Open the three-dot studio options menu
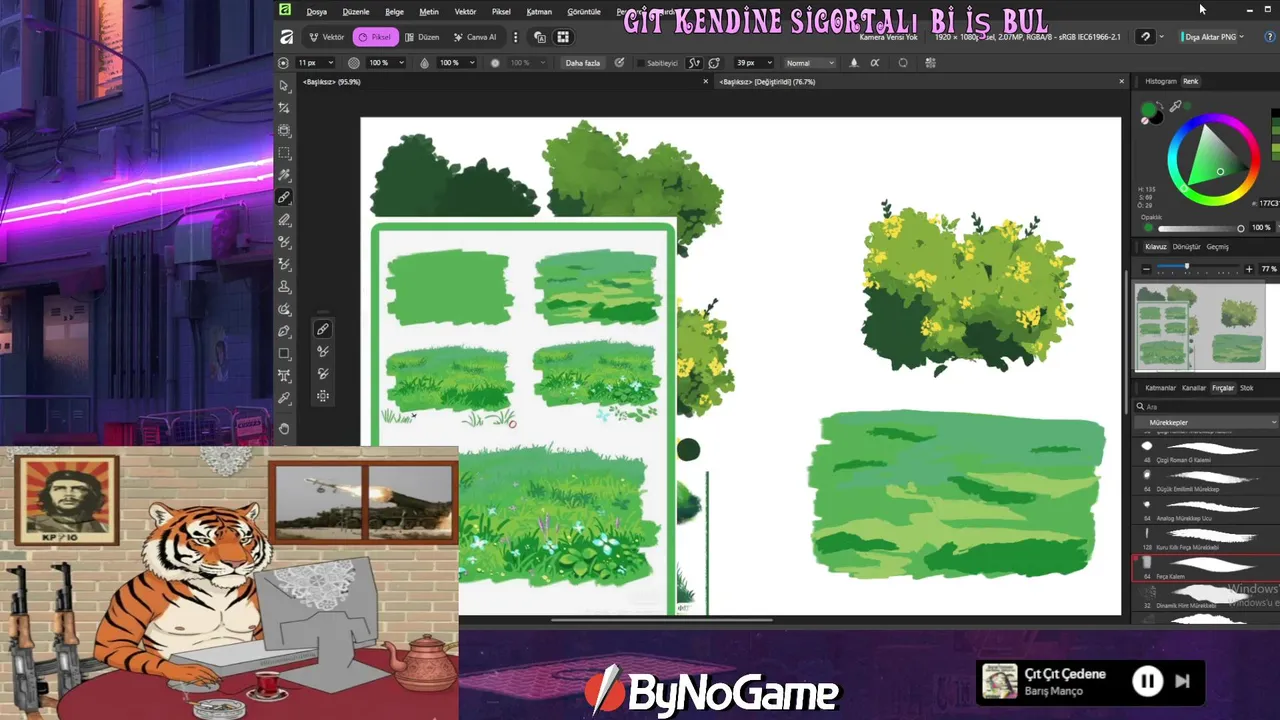Image resolution: width=1280 pixels, height=720 pixels. (516, 37)
